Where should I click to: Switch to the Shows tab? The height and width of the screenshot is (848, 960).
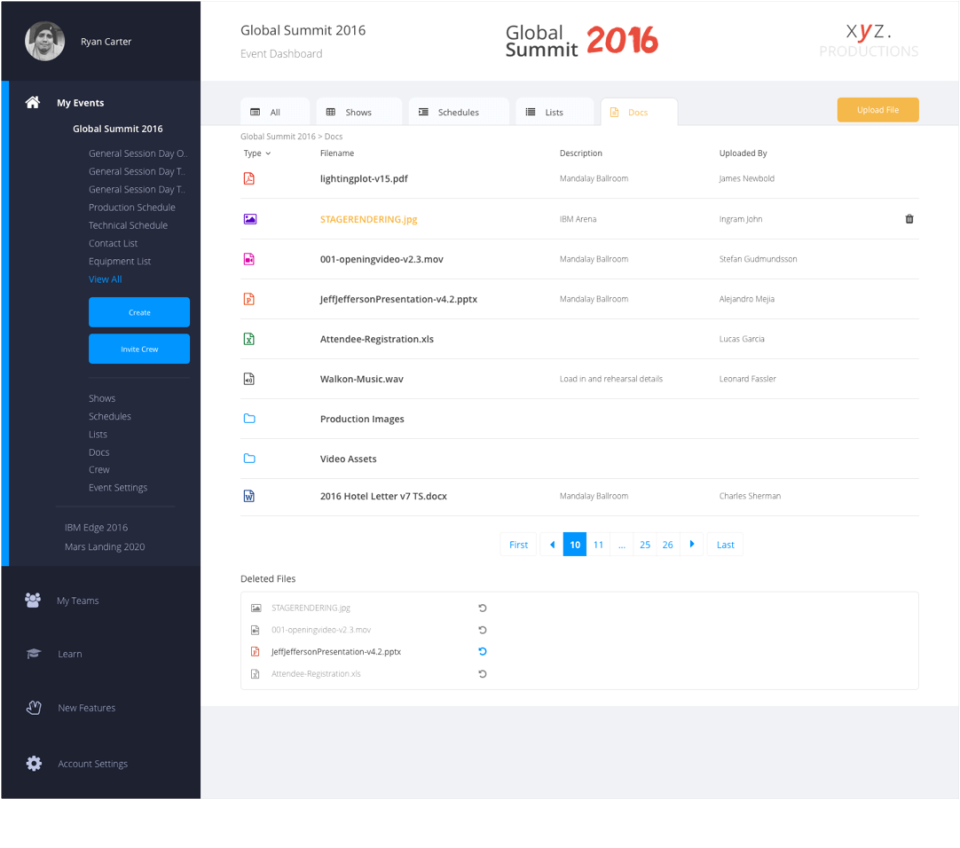358,111
